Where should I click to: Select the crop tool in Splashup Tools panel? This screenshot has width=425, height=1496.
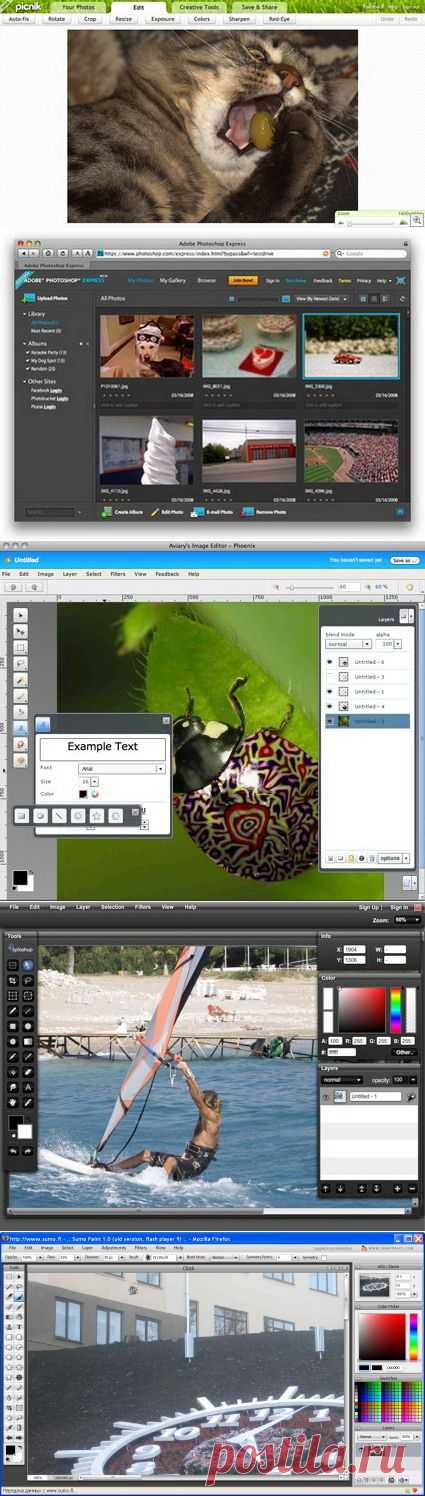click(13, 981)
